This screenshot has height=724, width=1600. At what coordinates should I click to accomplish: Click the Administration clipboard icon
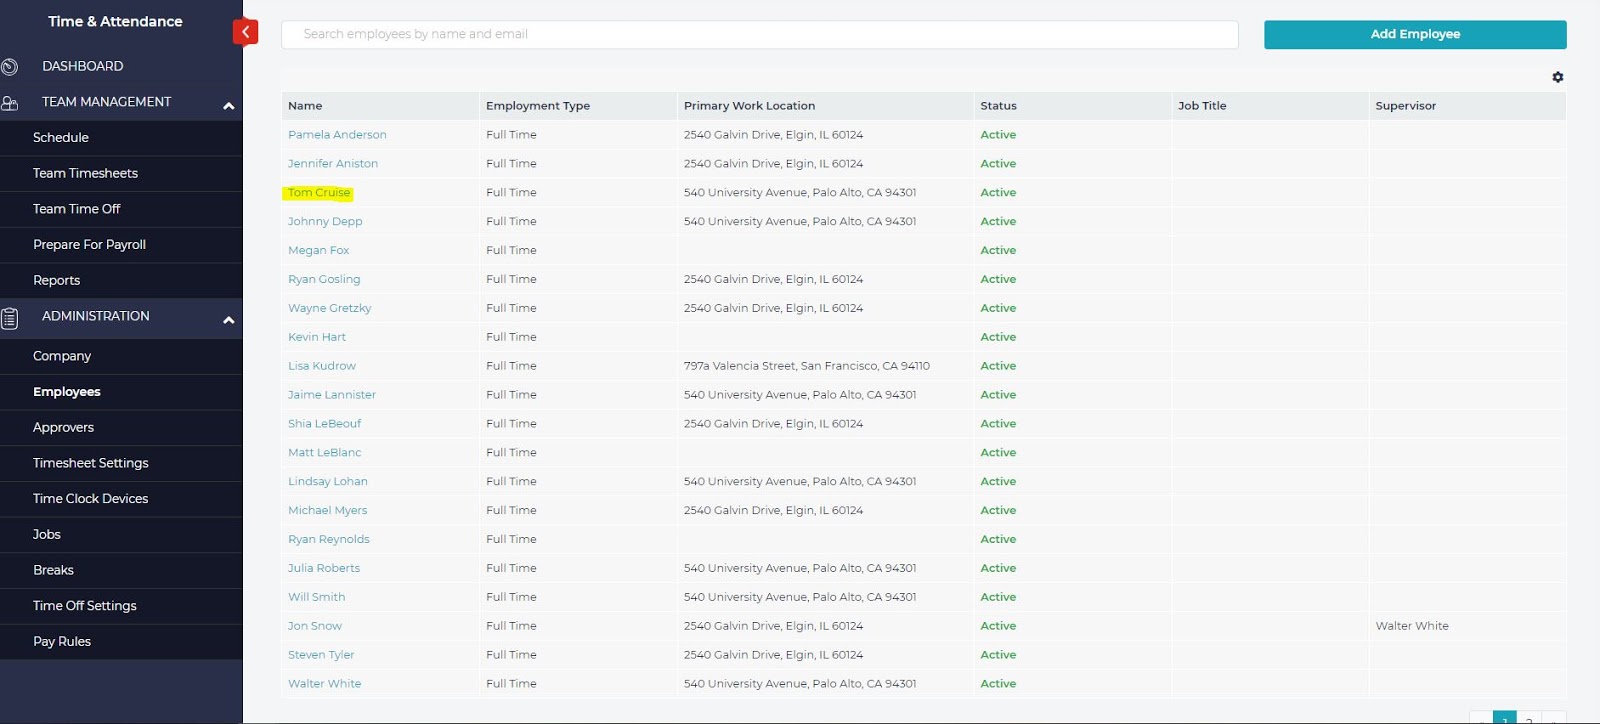tap(10, 318)
